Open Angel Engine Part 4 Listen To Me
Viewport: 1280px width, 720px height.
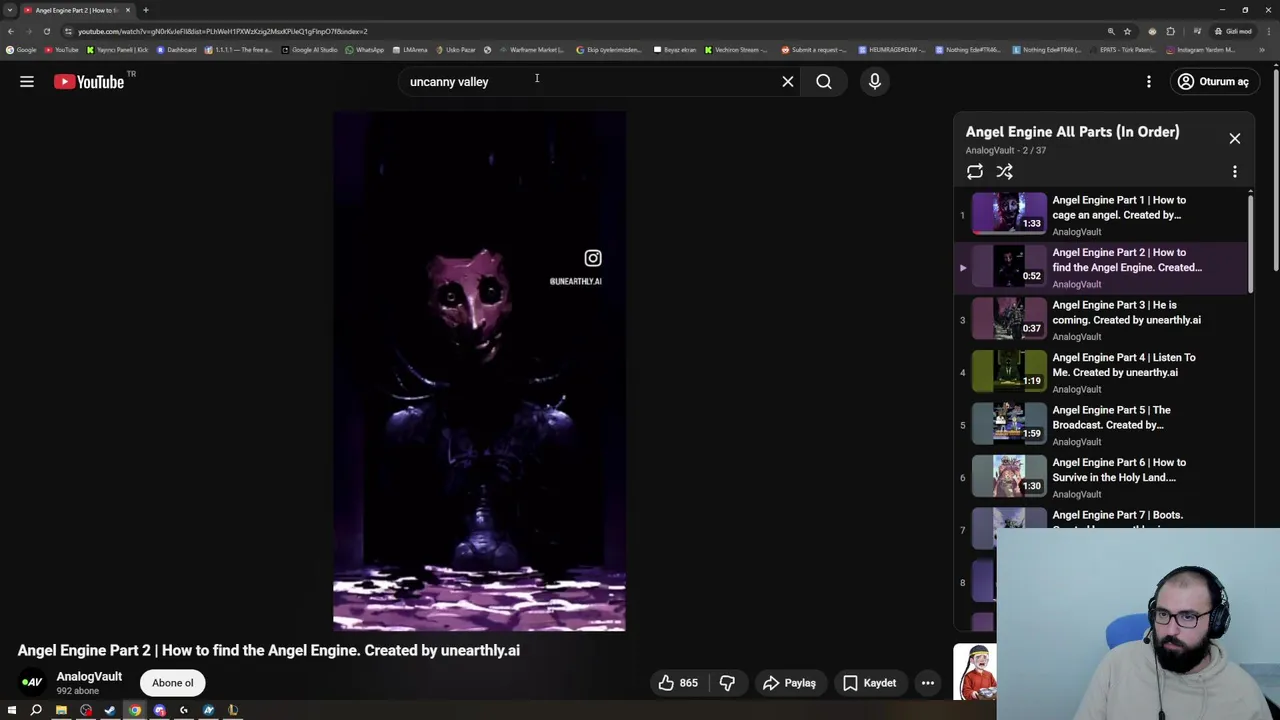[1101, 372]
